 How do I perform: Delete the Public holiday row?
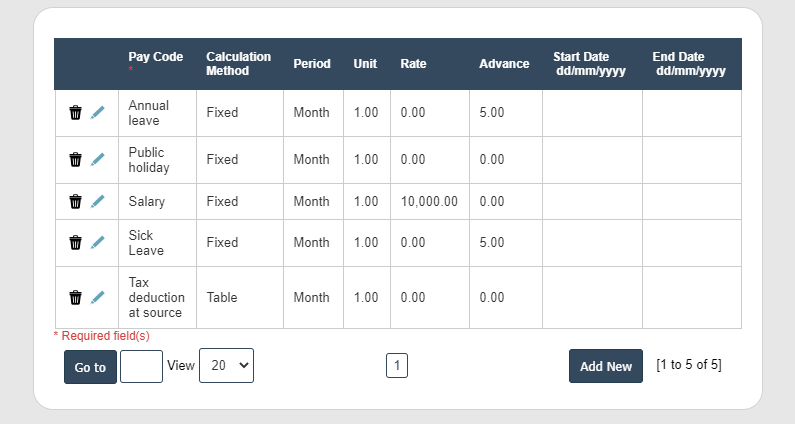[x=75, y=160]
